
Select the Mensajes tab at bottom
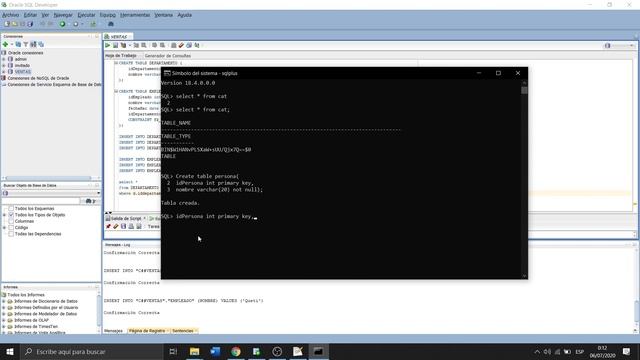tap(113, 331)
